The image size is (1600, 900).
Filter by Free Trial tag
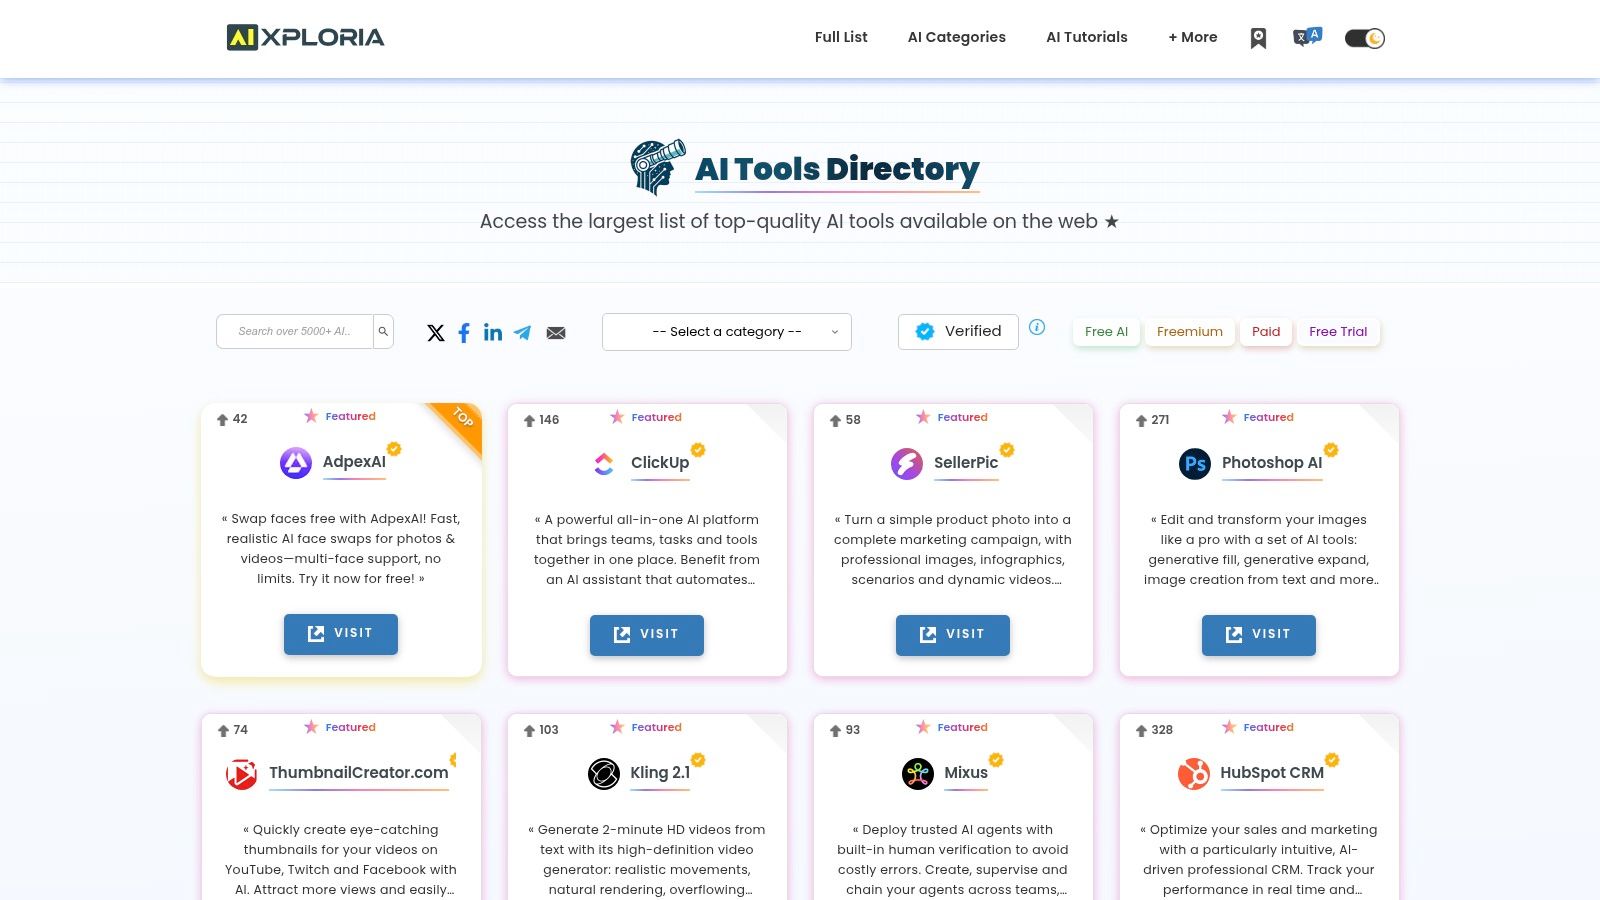pos(1338,332)
